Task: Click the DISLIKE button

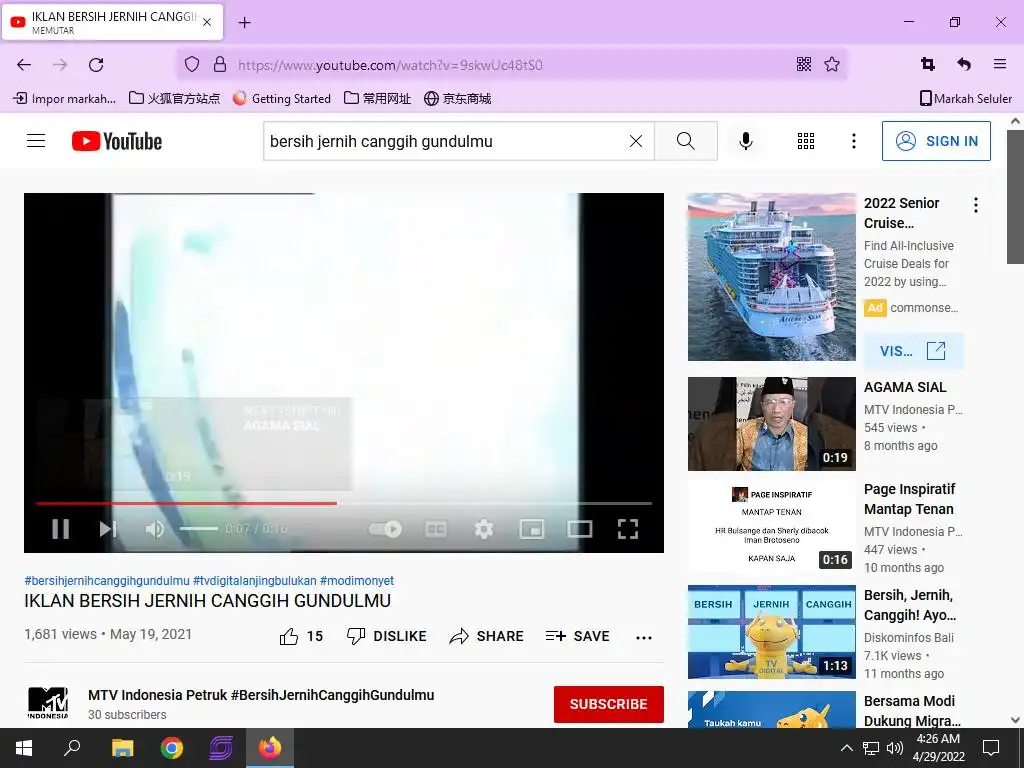Action: pos(387,636)
